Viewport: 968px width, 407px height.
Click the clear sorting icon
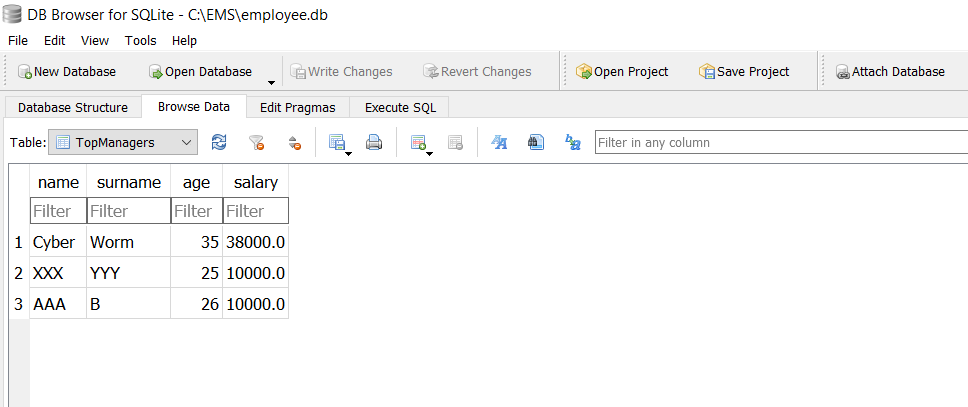coord(293,143)
